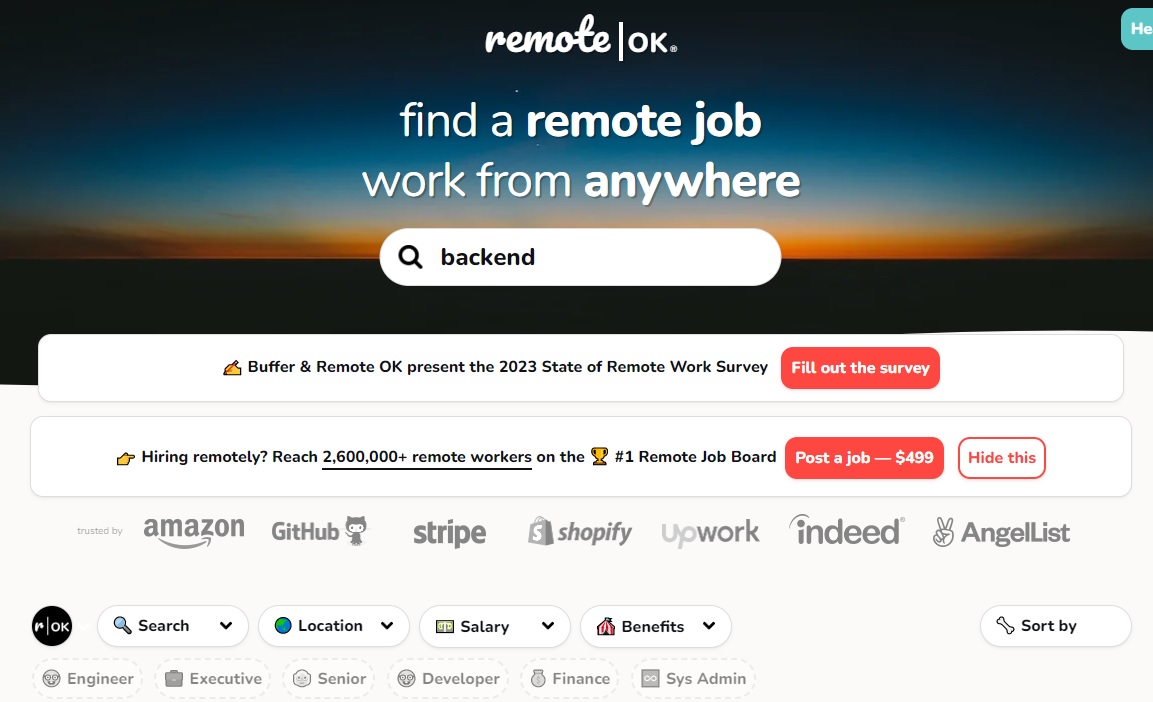This screenshot has width=1153, height=702.
Task: Click the AngelList logo
Action: pyautogui.click(x=1001, y=532)
